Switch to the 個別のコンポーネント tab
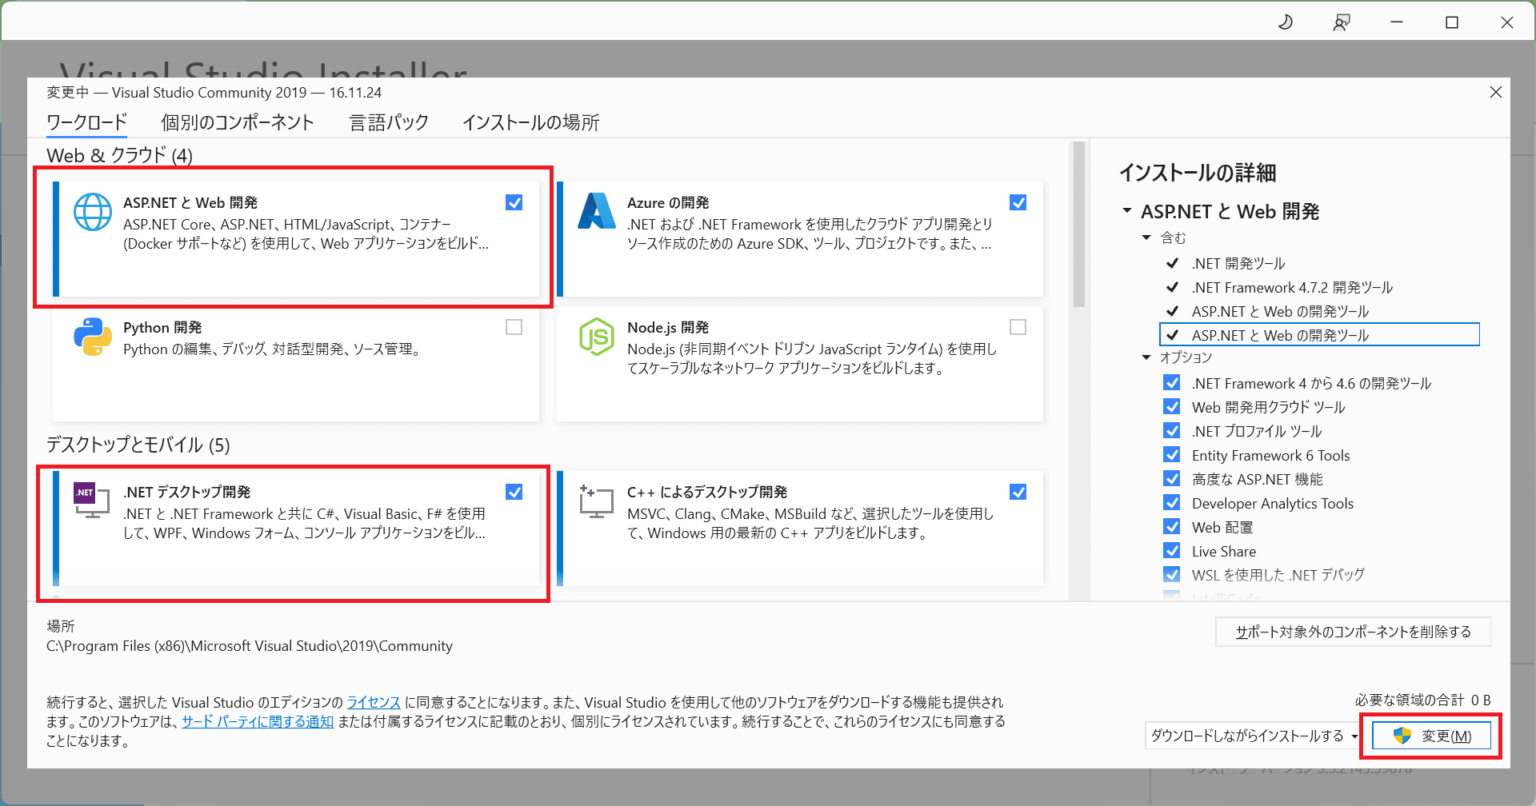Image resolution: width=1536 pixels, height=806 pixels. (x=238, y=122)
